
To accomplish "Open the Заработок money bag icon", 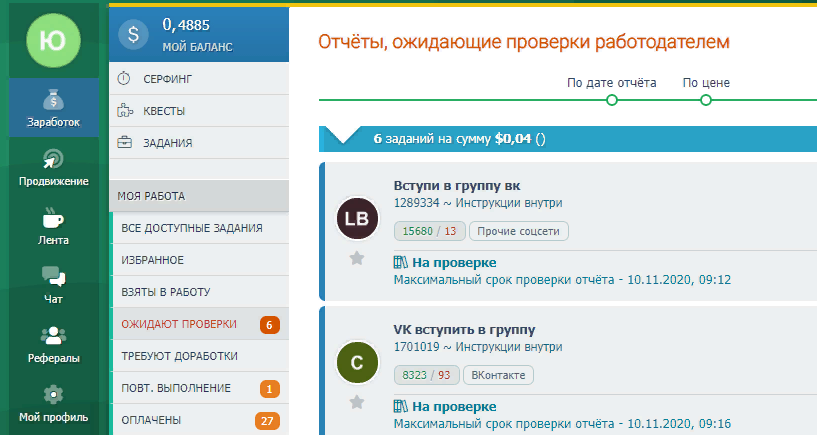I will 54,101.
